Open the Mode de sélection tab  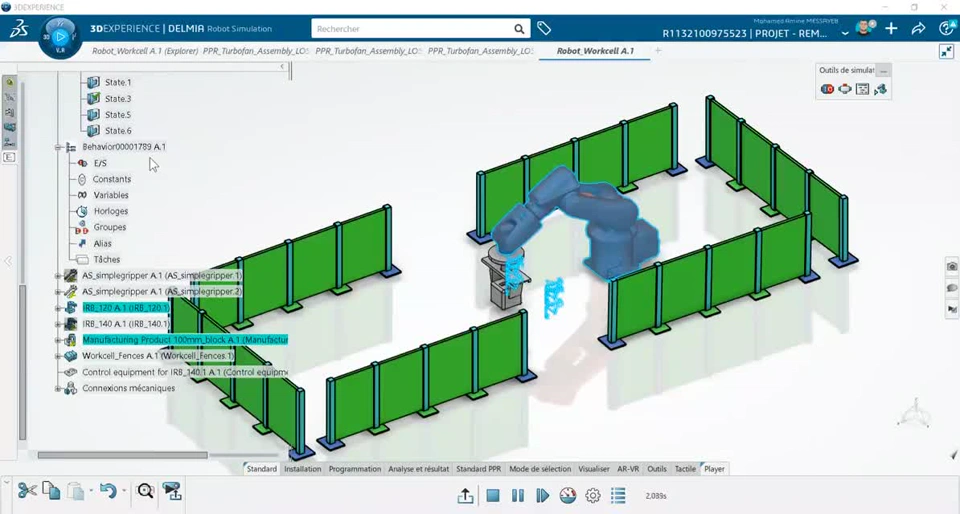tap(540, 469)
